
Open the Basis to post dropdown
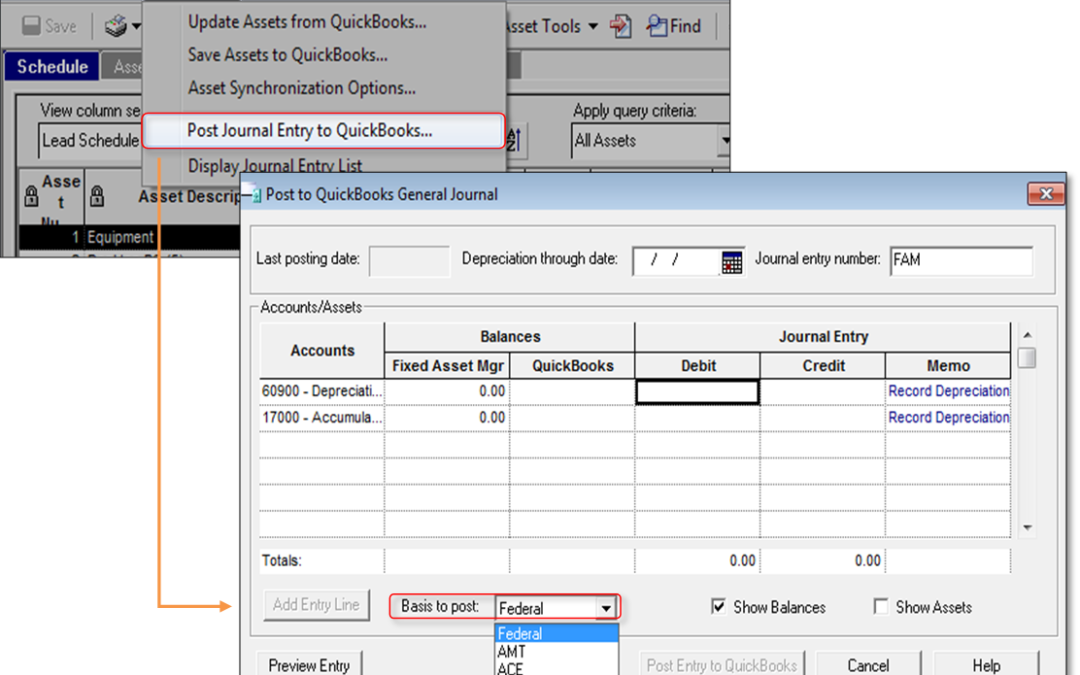click(x=605, y=608)
